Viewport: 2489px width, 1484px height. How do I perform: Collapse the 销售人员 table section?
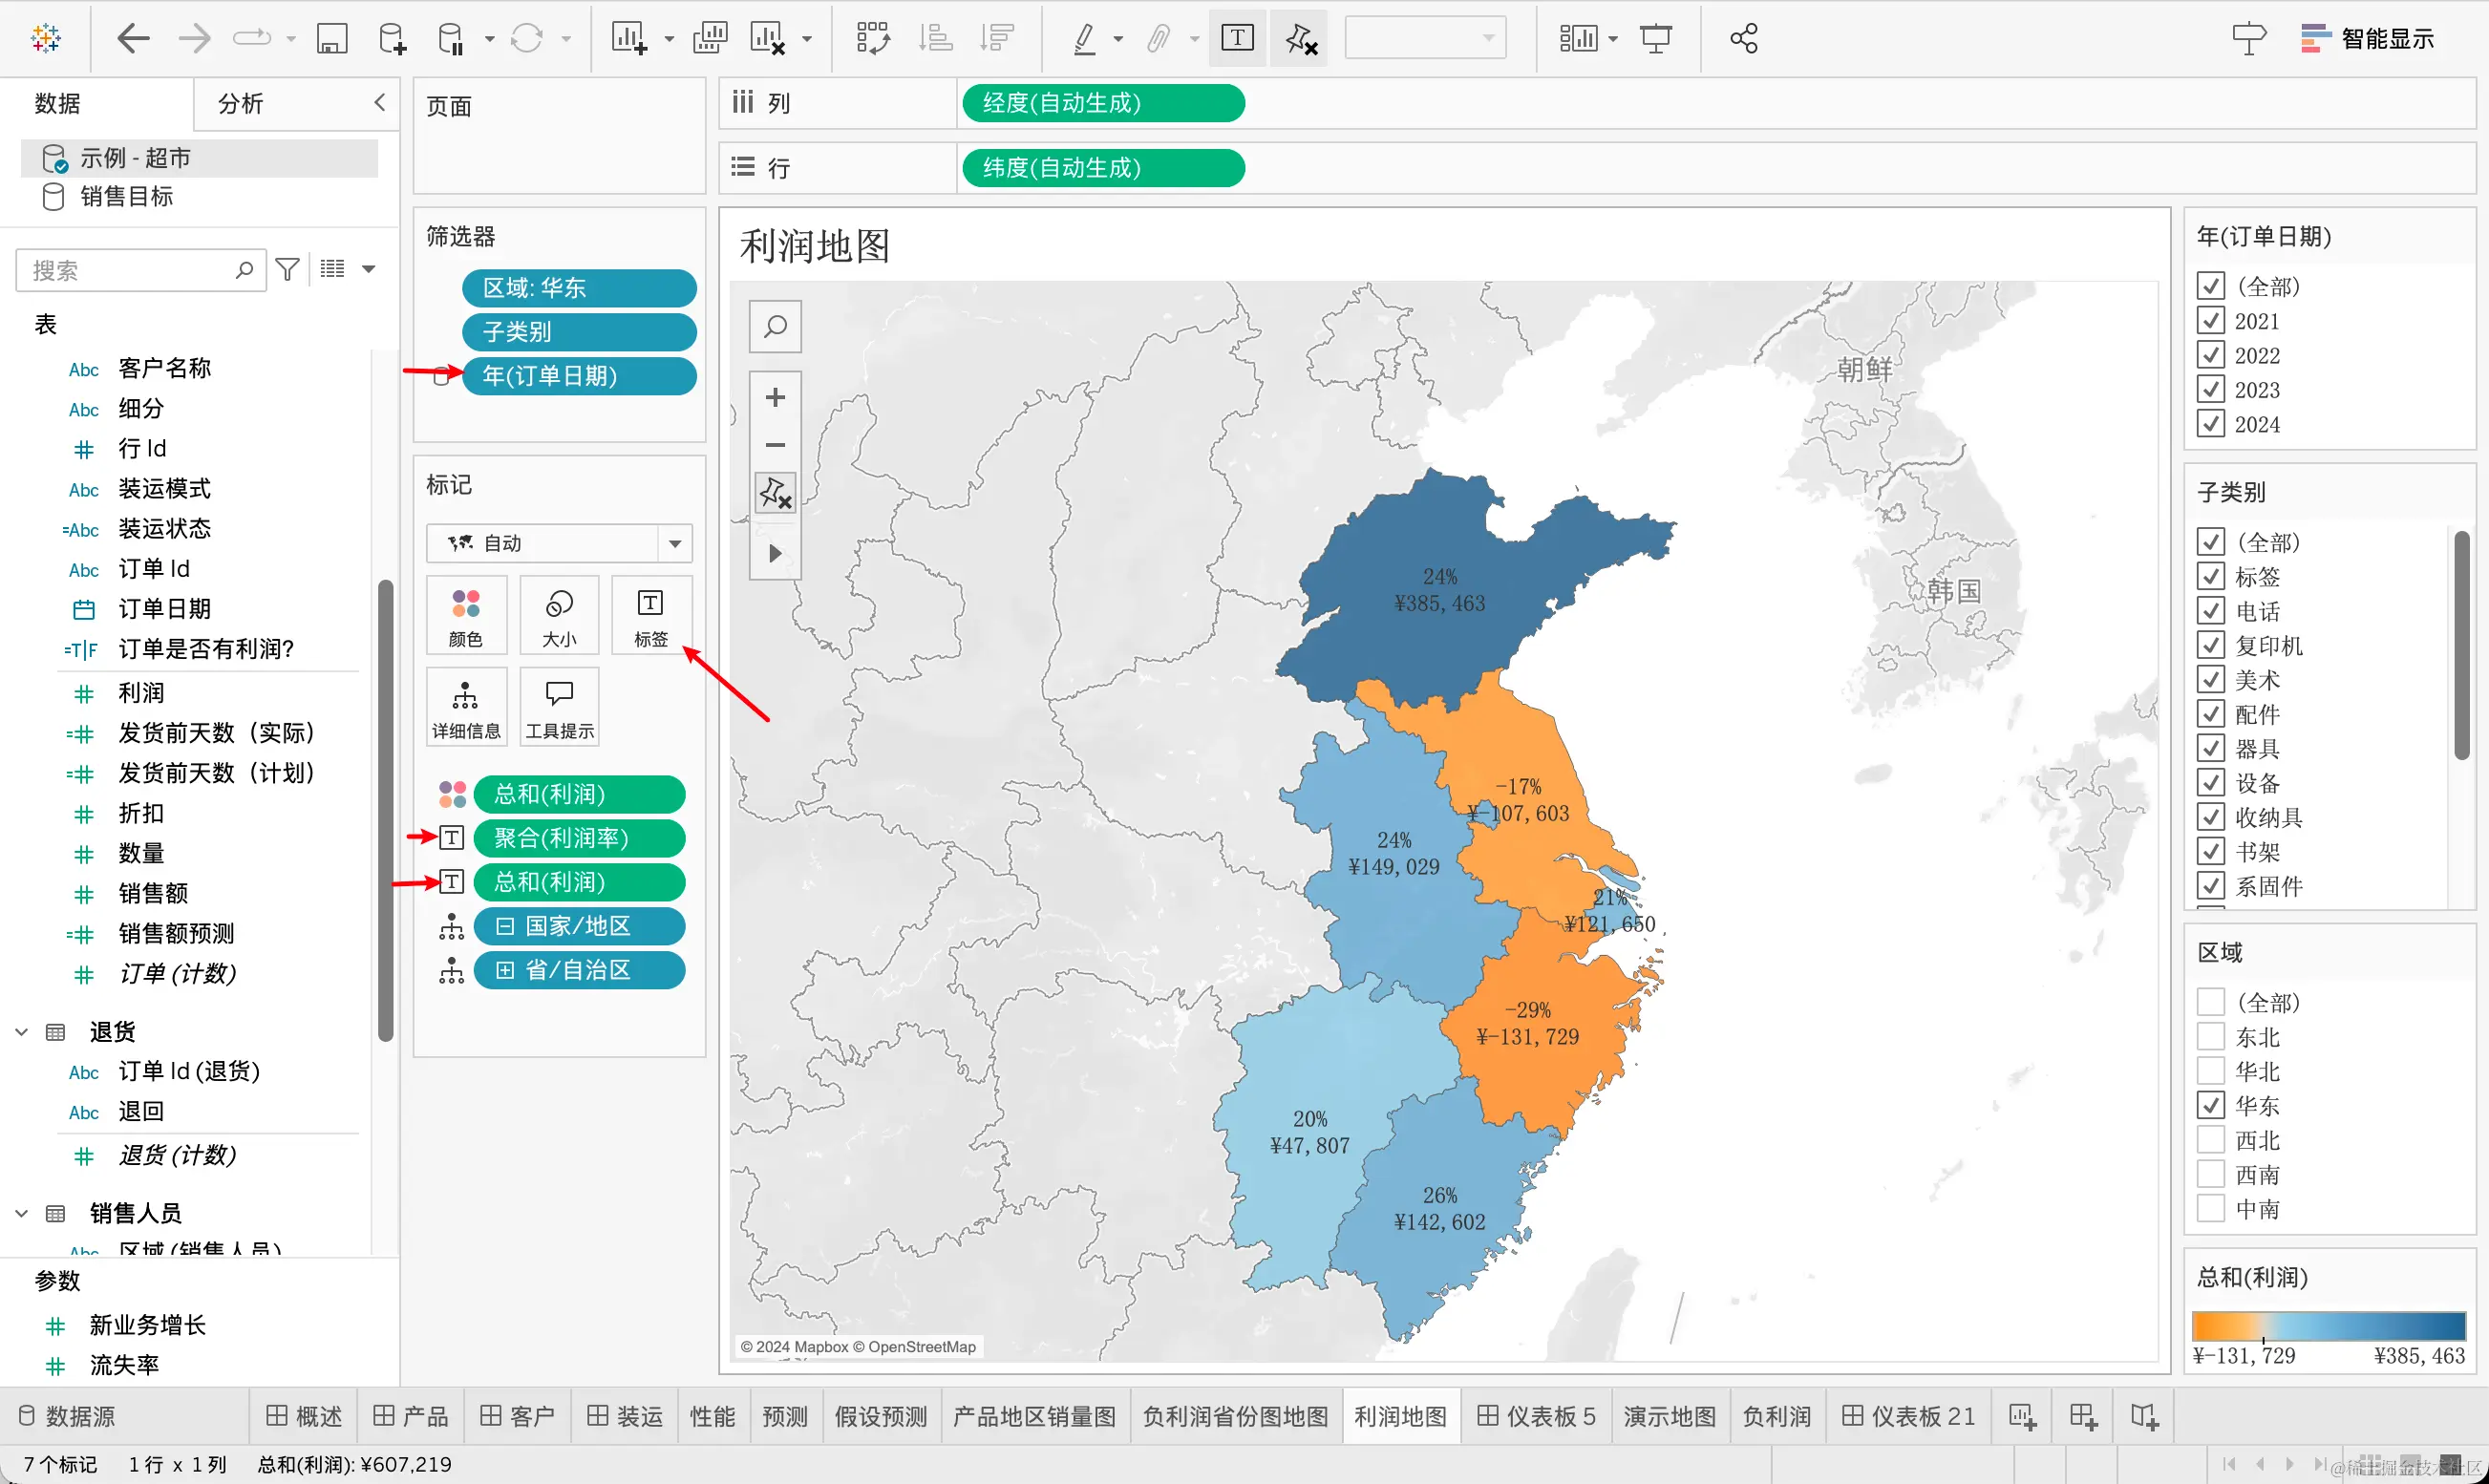point(21,1213)
